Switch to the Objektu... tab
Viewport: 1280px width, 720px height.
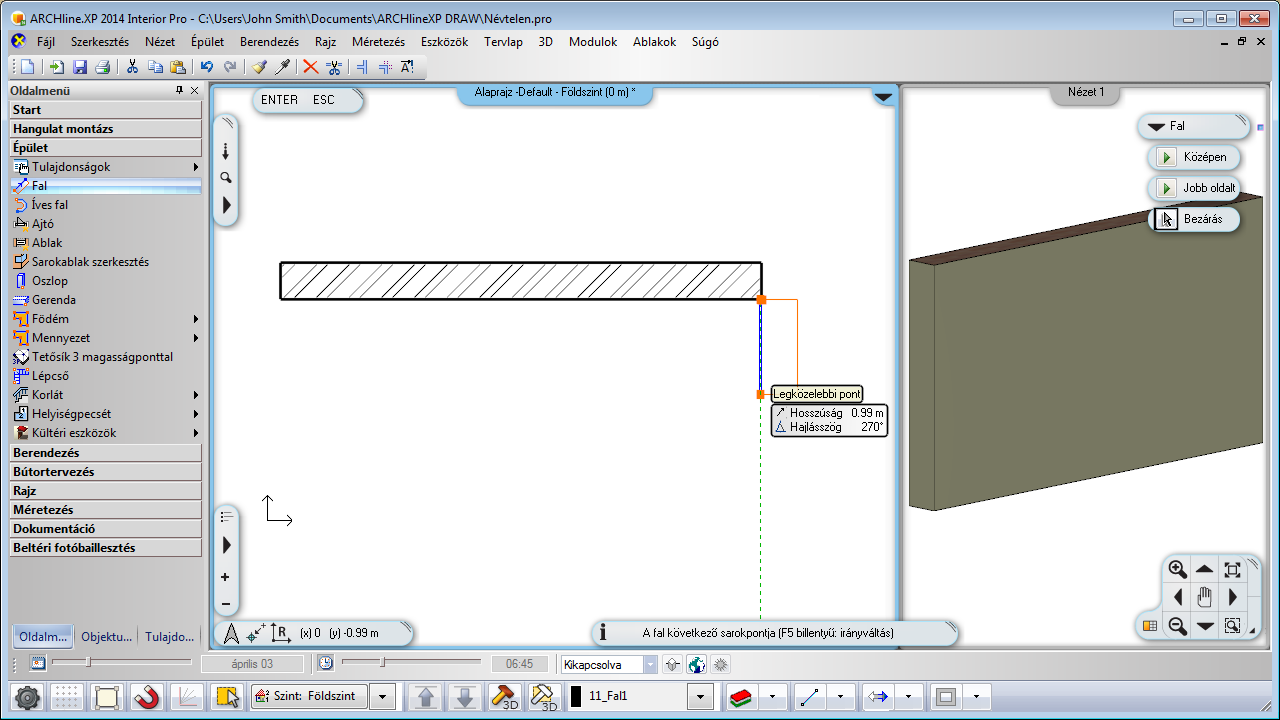coord(106,636)
